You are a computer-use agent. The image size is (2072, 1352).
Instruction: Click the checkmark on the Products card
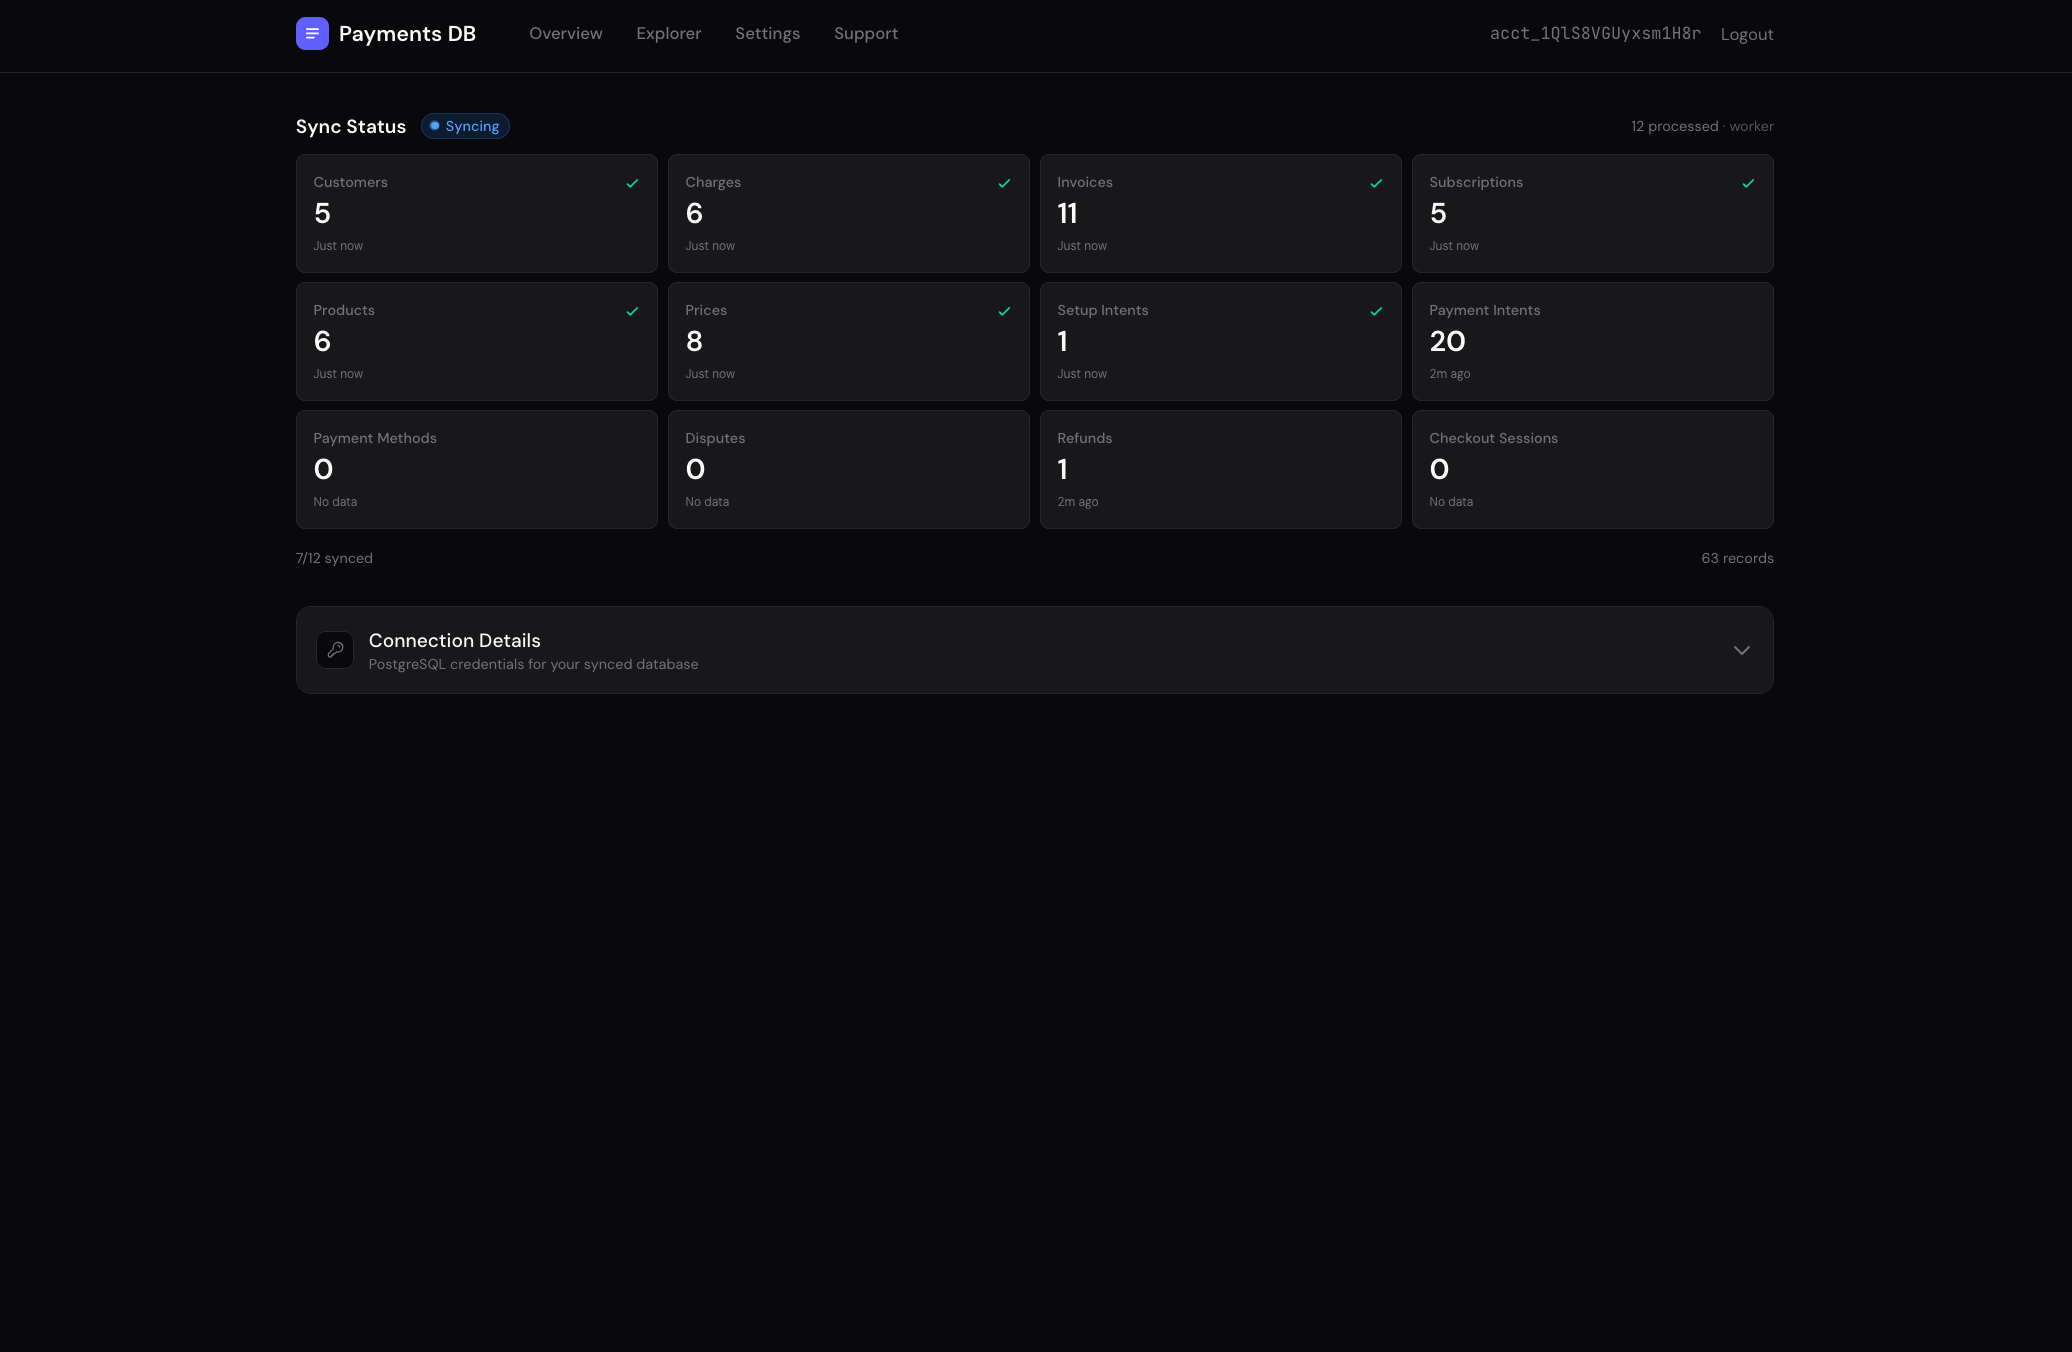click(632, 311)
